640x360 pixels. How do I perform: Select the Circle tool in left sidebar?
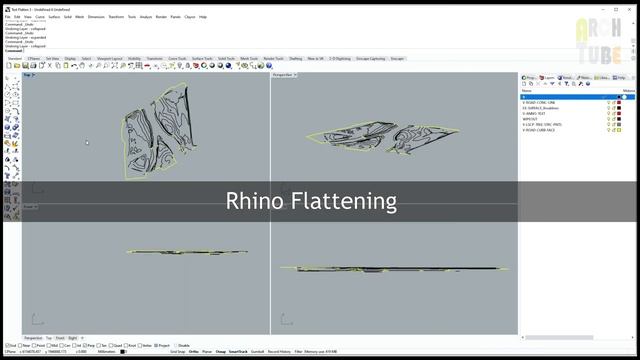point(7,94)
